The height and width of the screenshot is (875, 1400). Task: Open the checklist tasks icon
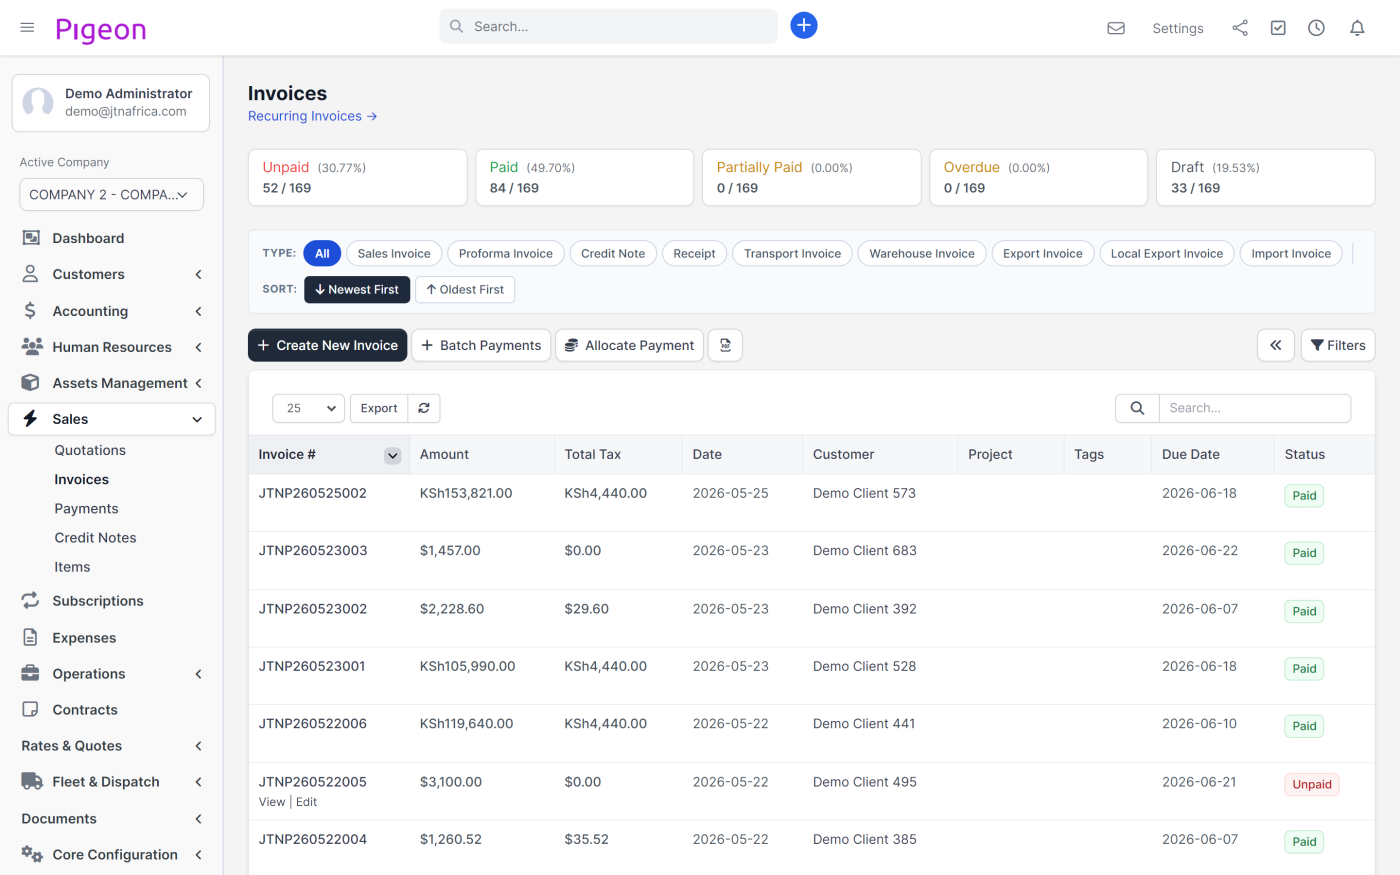[1278, 28]
